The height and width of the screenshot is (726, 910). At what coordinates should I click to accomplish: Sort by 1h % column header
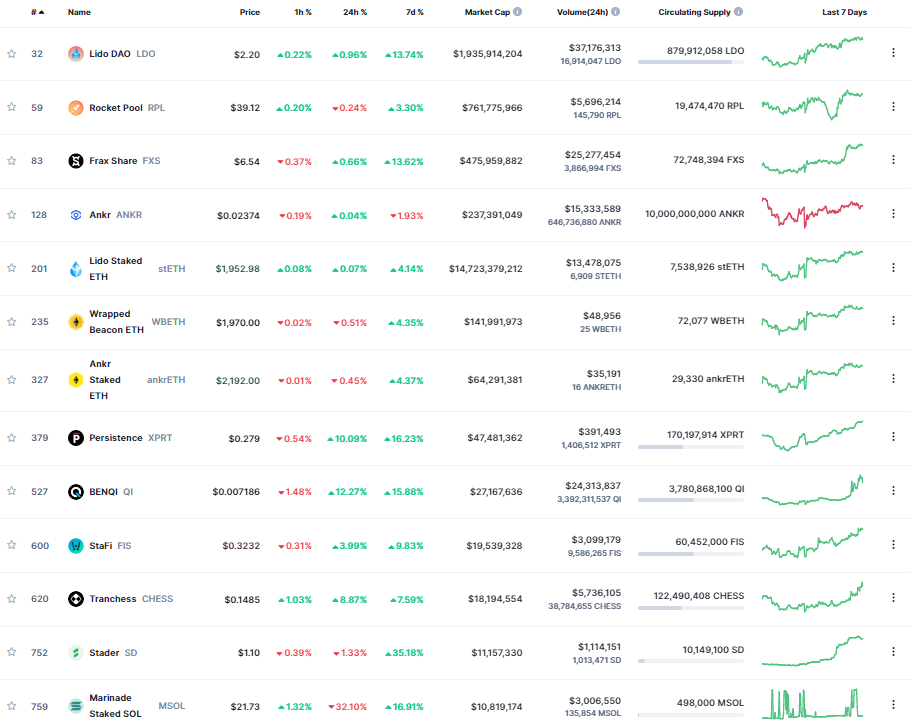(x=303, y=12)
